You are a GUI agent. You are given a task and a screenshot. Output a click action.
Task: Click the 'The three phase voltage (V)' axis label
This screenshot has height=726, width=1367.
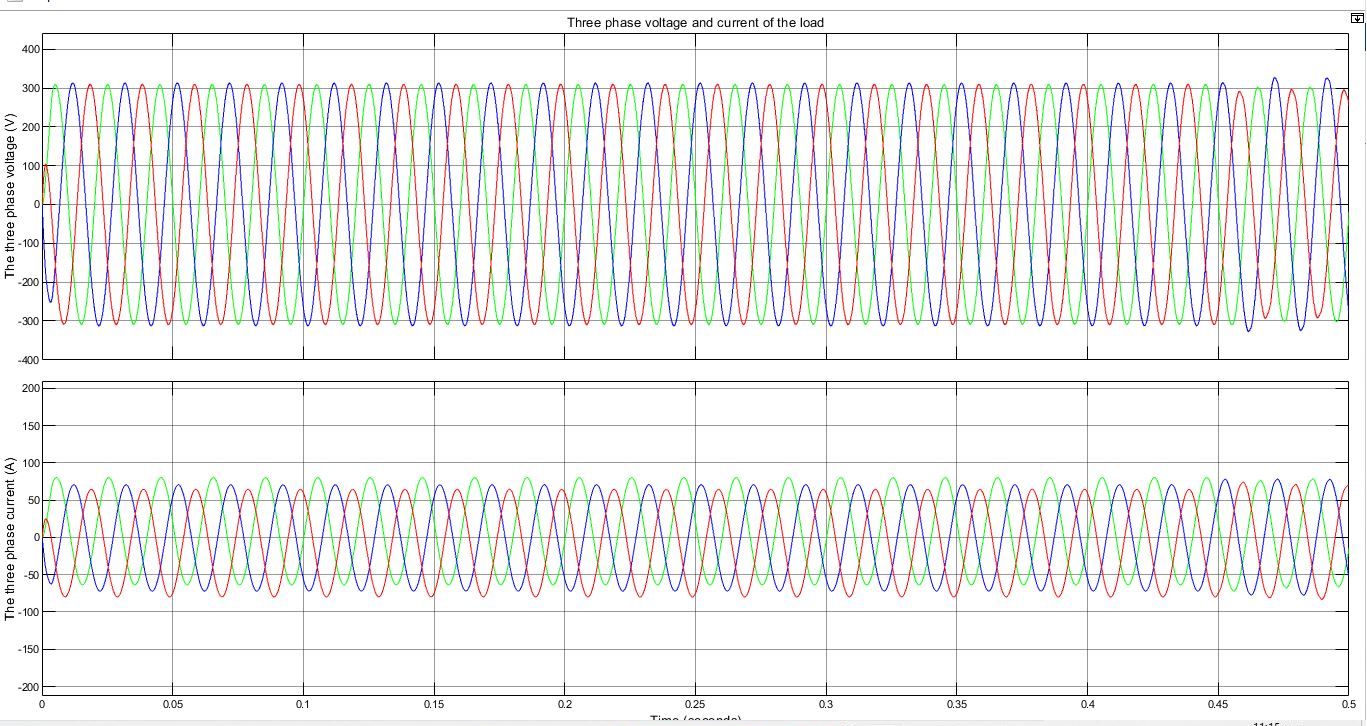[x=10, y=196]
